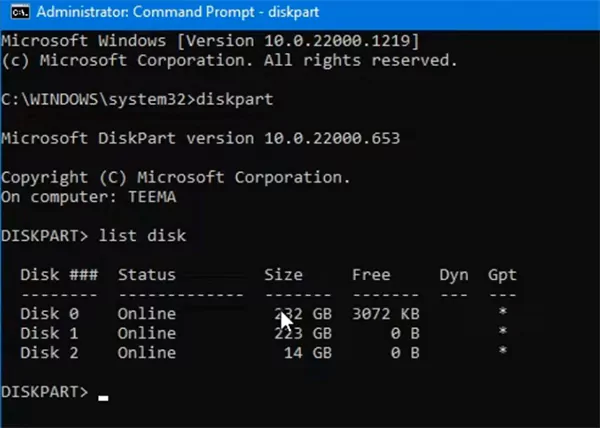This screenshot has height=428, width=600.
Task: Click the '0 B' free value of Disk 2
Action: pos(405,353)
